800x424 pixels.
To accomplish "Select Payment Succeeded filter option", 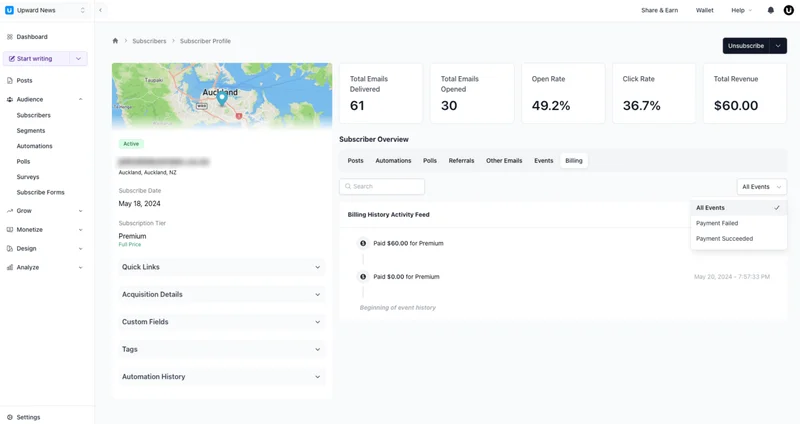I will [x=724, y=239].
